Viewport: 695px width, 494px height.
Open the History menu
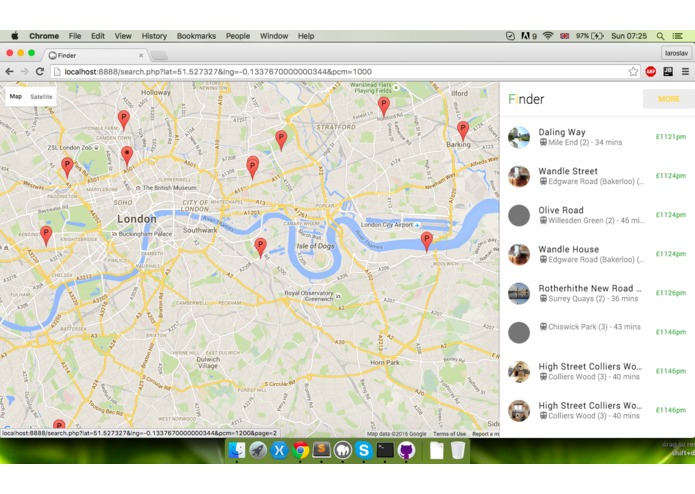(x=154, y=36)
